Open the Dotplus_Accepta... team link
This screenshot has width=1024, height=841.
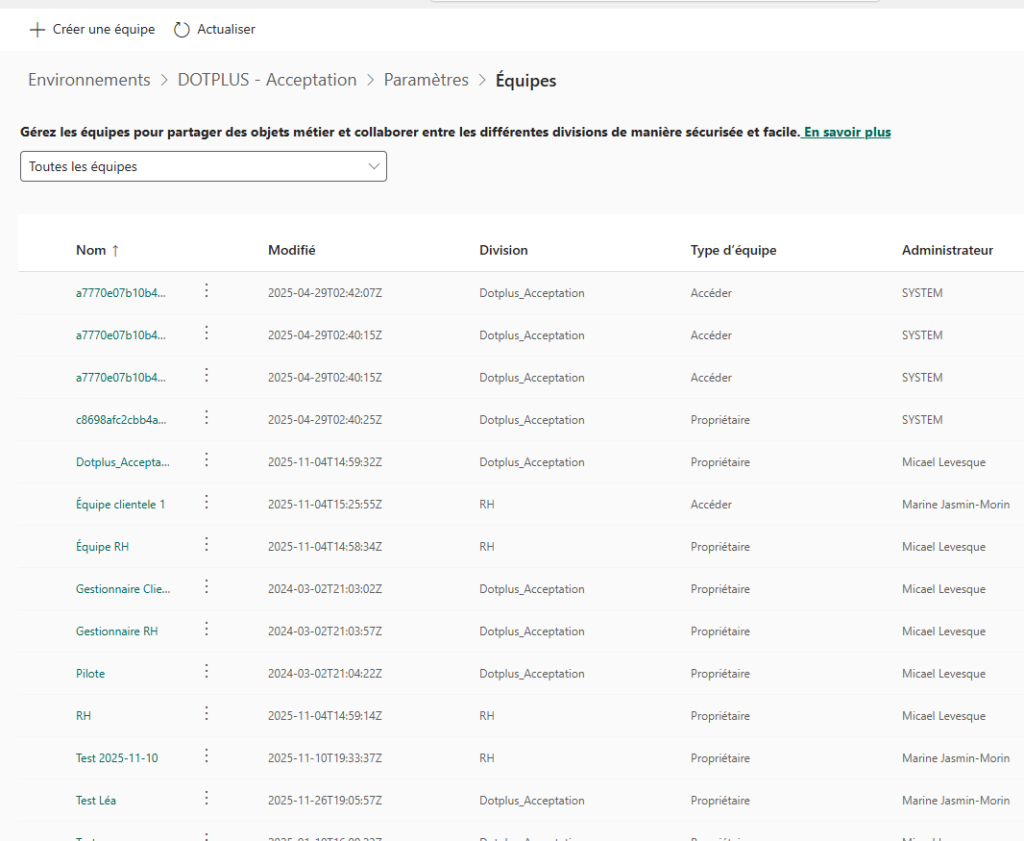point(123,463)
